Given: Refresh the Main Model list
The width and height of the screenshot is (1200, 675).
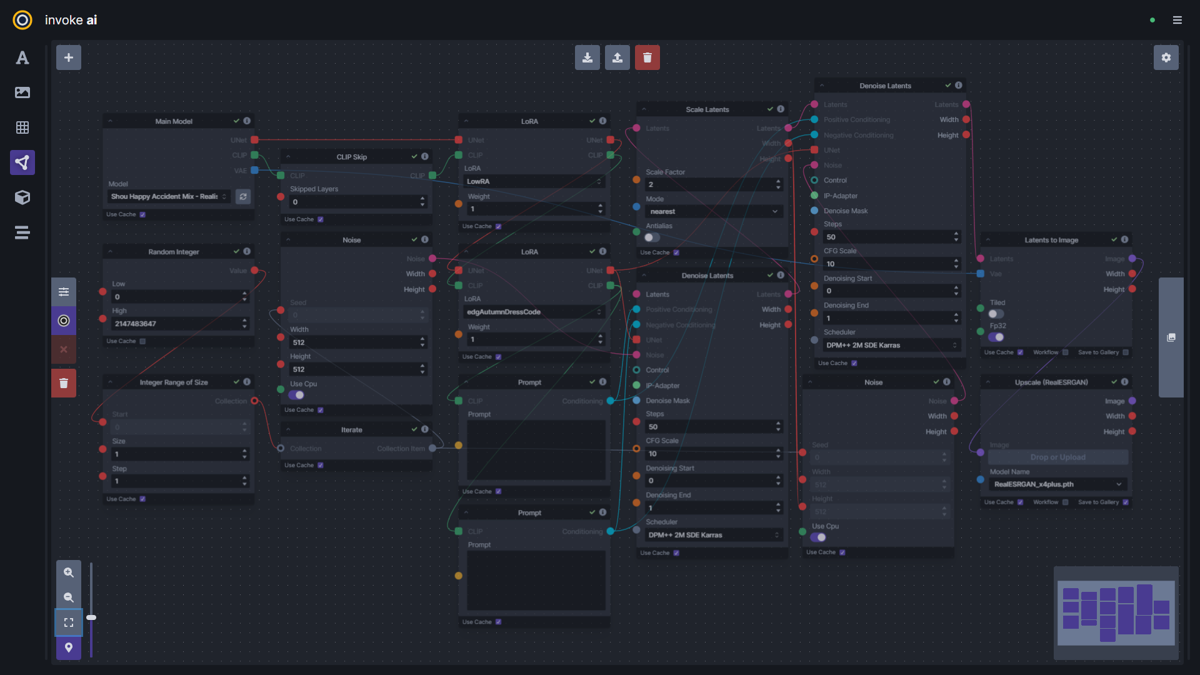Looking at the screenshot, I should pos(243,197).
